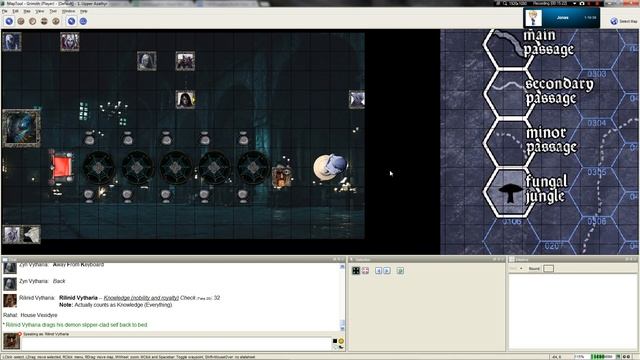The width and height of the screenshot is (640, 360).
Task: Click the typing notification icon in chat
Action: tap(341, 347)
